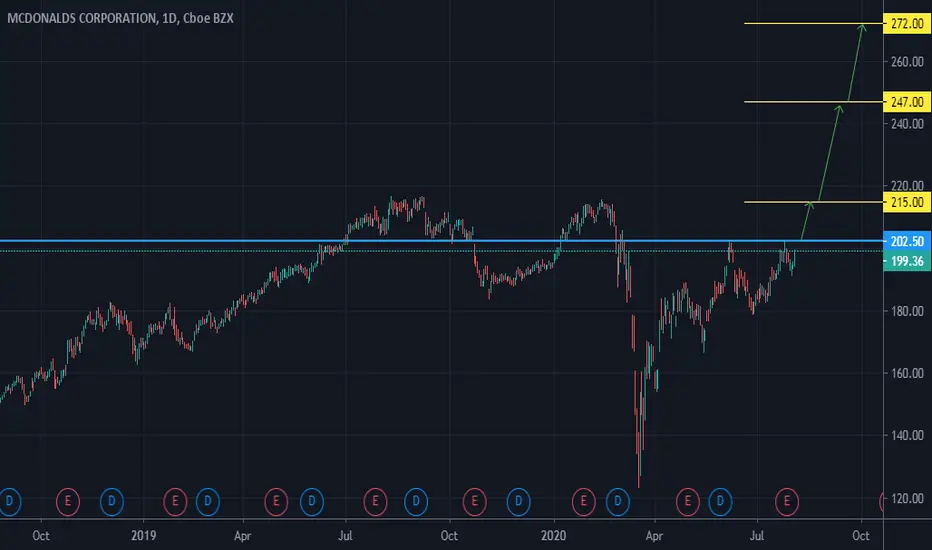Click the Apr label following 2019
Image resolution: width=932 pixels, height=550 pixels.
click(x=243, y=536)
